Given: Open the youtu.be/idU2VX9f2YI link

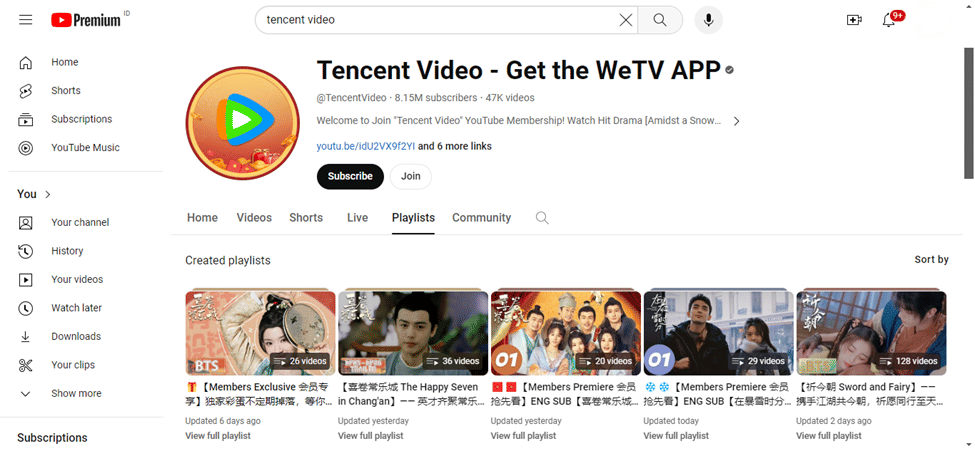Looking at the screenshot, I should pyautogui.click(x=366, y=146).
